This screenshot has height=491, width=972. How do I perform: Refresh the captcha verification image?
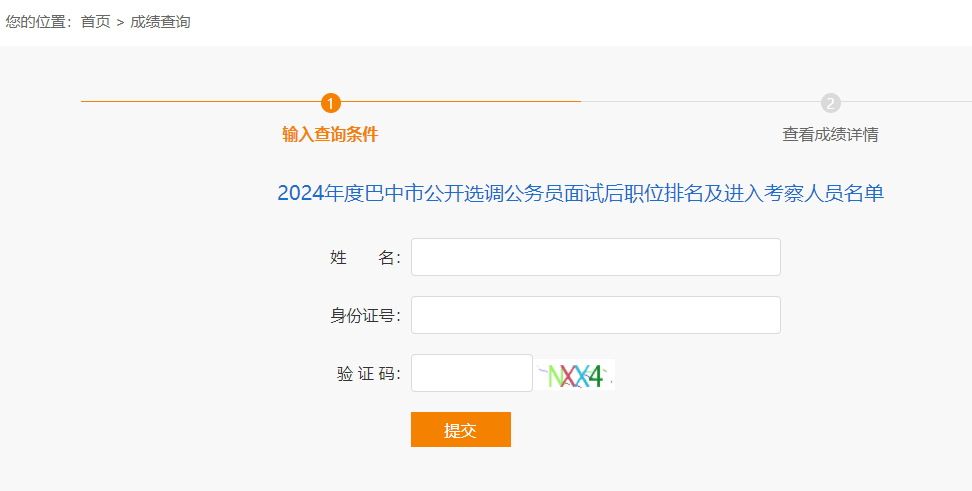click(x=574, y=375)
